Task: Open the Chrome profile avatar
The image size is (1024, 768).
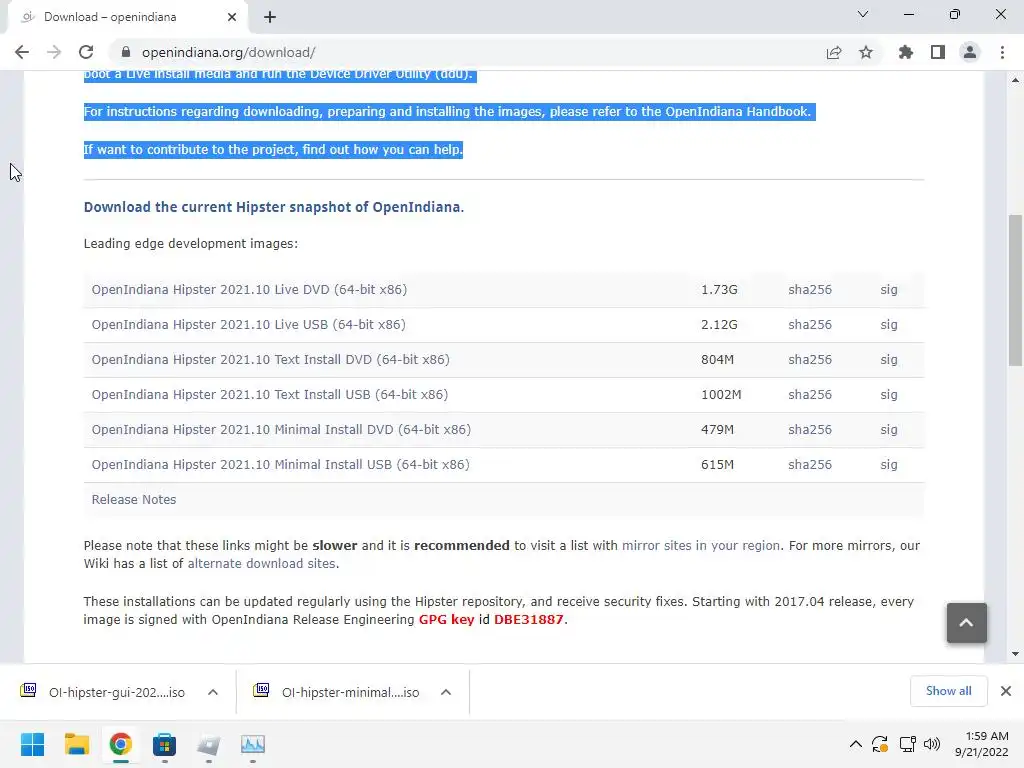Action: [970, 52]
